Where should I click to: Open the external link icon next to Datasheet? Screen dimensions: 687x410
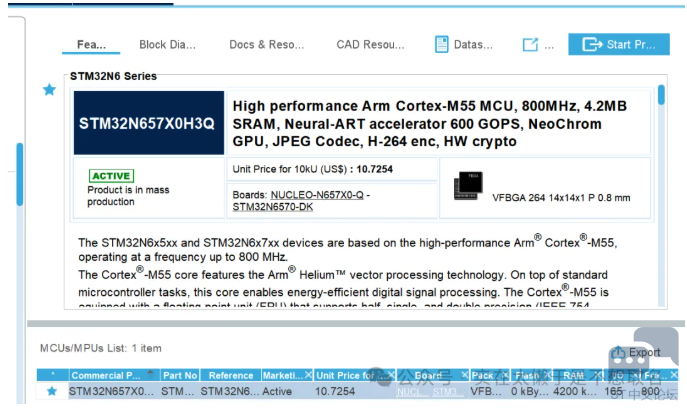click(530, 44)
